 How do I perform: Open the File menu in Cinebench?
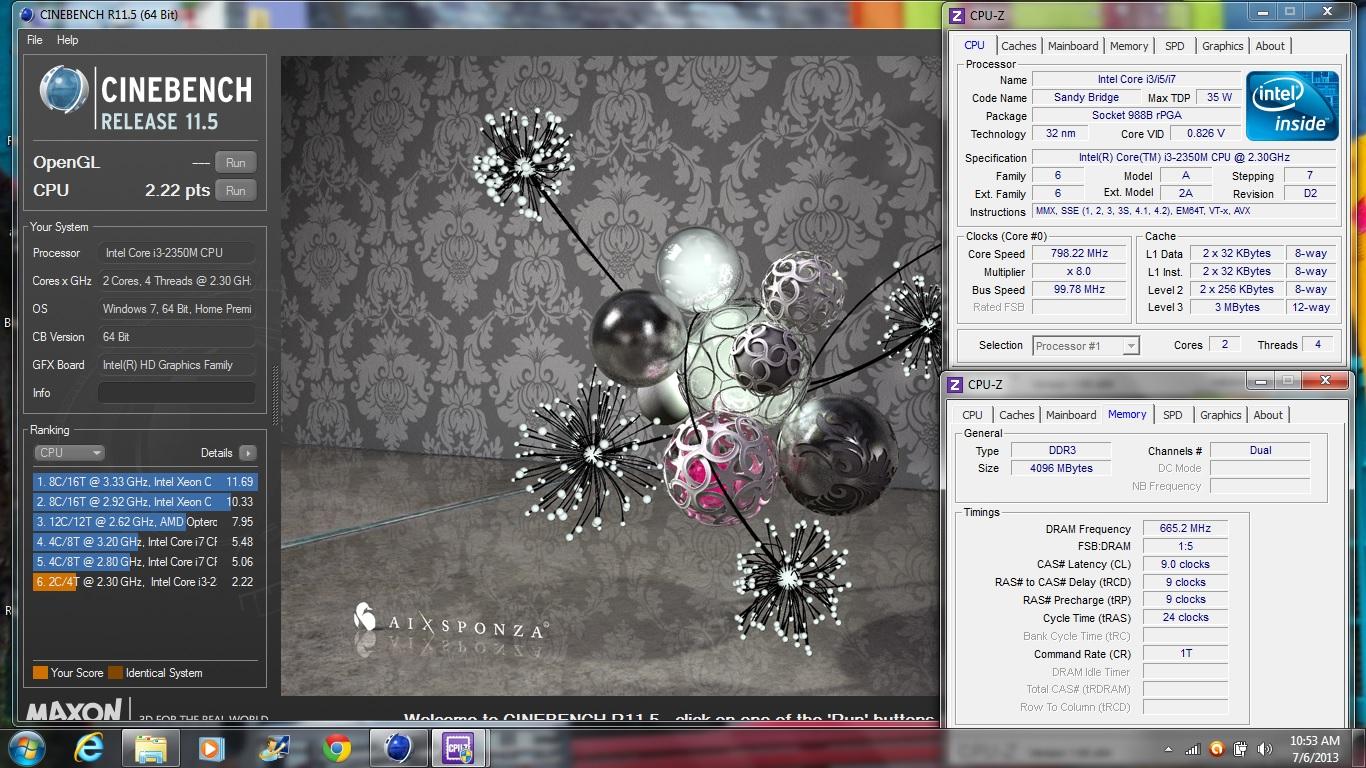[34, 40]
